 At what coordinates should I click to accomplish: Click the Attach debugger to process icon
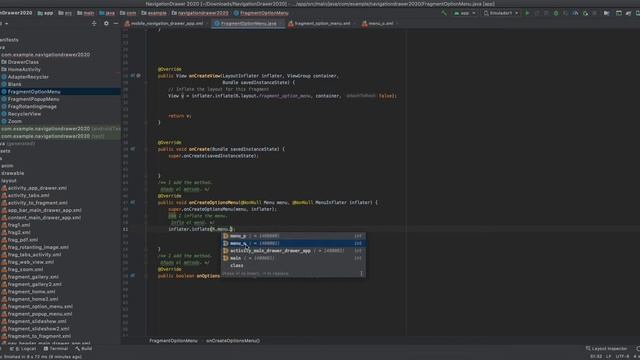click(x=585, y=13)
